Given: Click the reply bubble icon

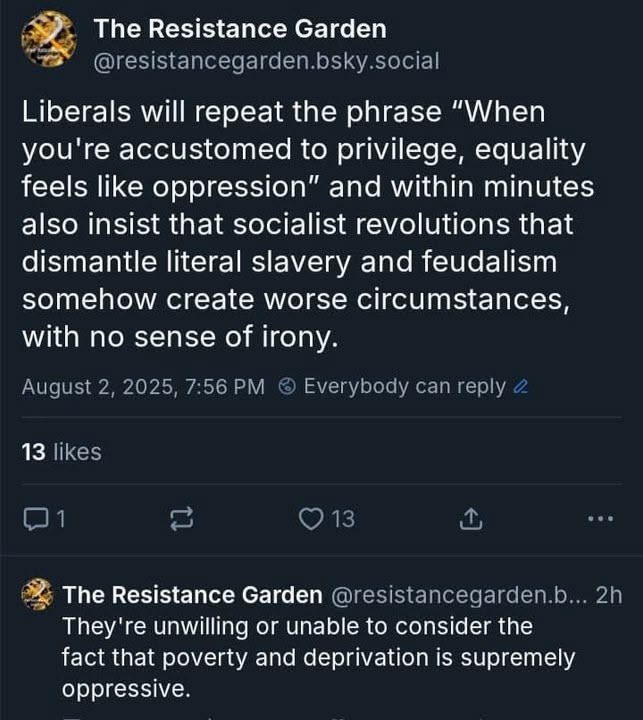Looking at the screenshot, I should (35, 519).
